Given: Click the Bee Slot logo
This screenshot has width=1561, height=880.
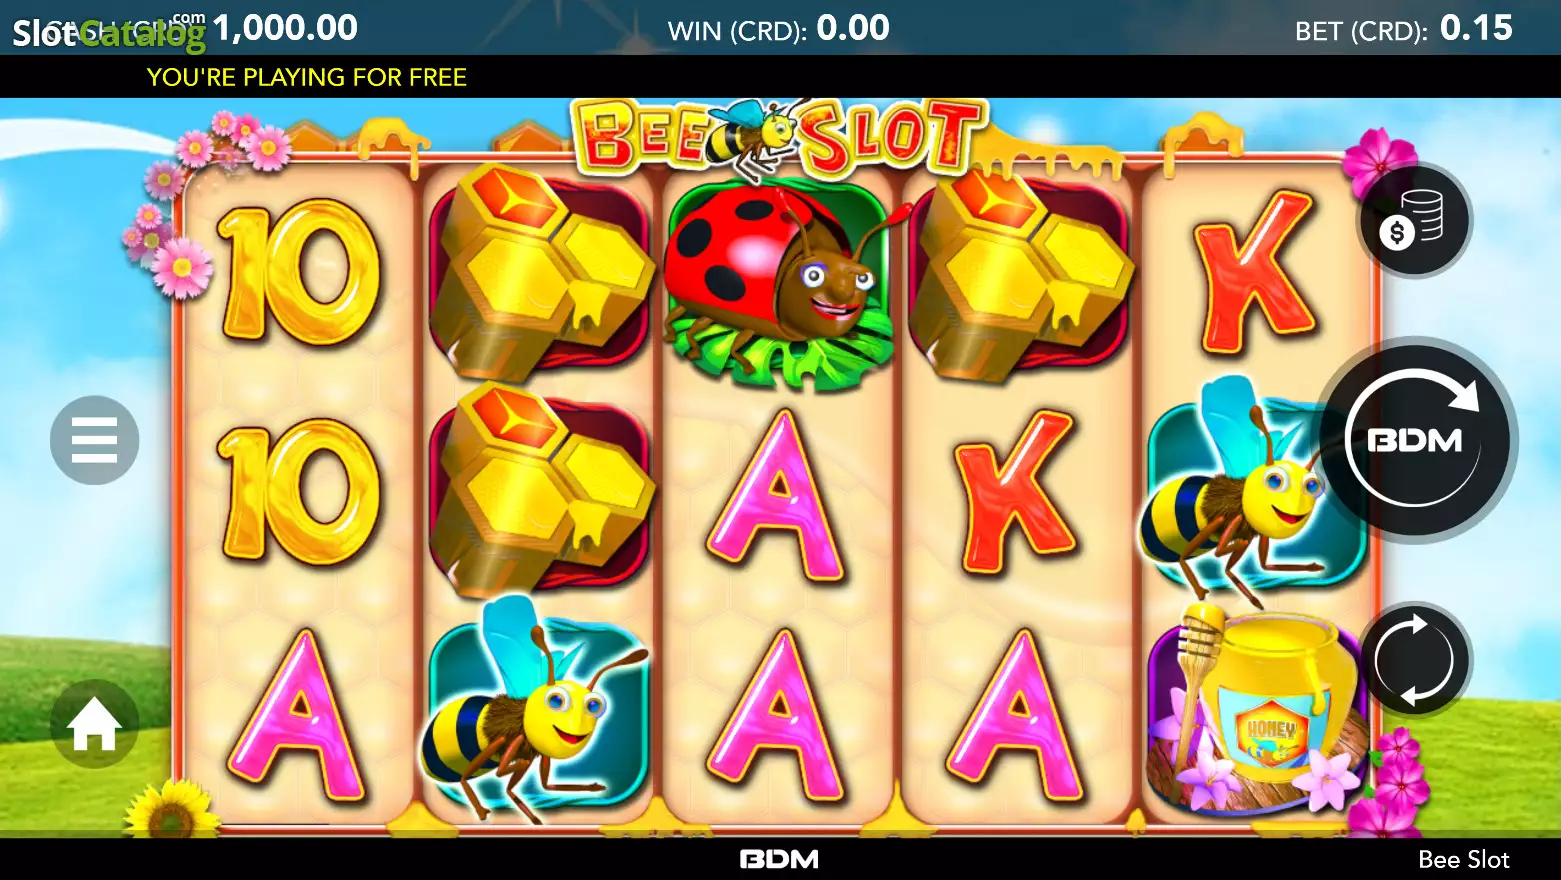Looking at the screenshot, I should pos(780,137).
